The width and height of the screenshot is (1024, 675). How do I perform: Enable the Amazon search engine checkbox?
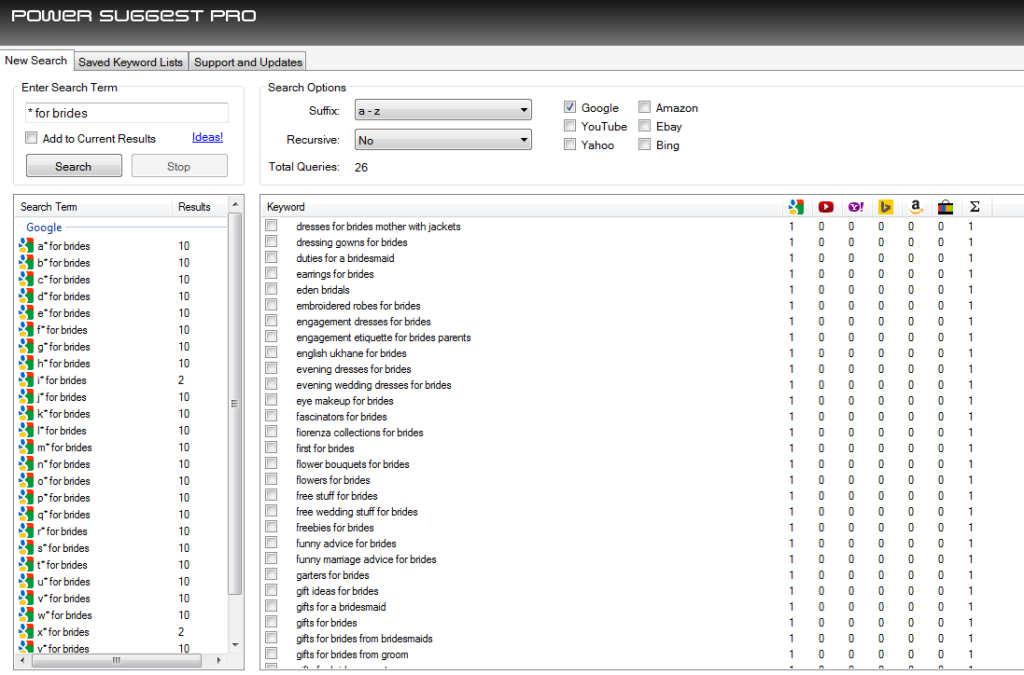(645, 107)
